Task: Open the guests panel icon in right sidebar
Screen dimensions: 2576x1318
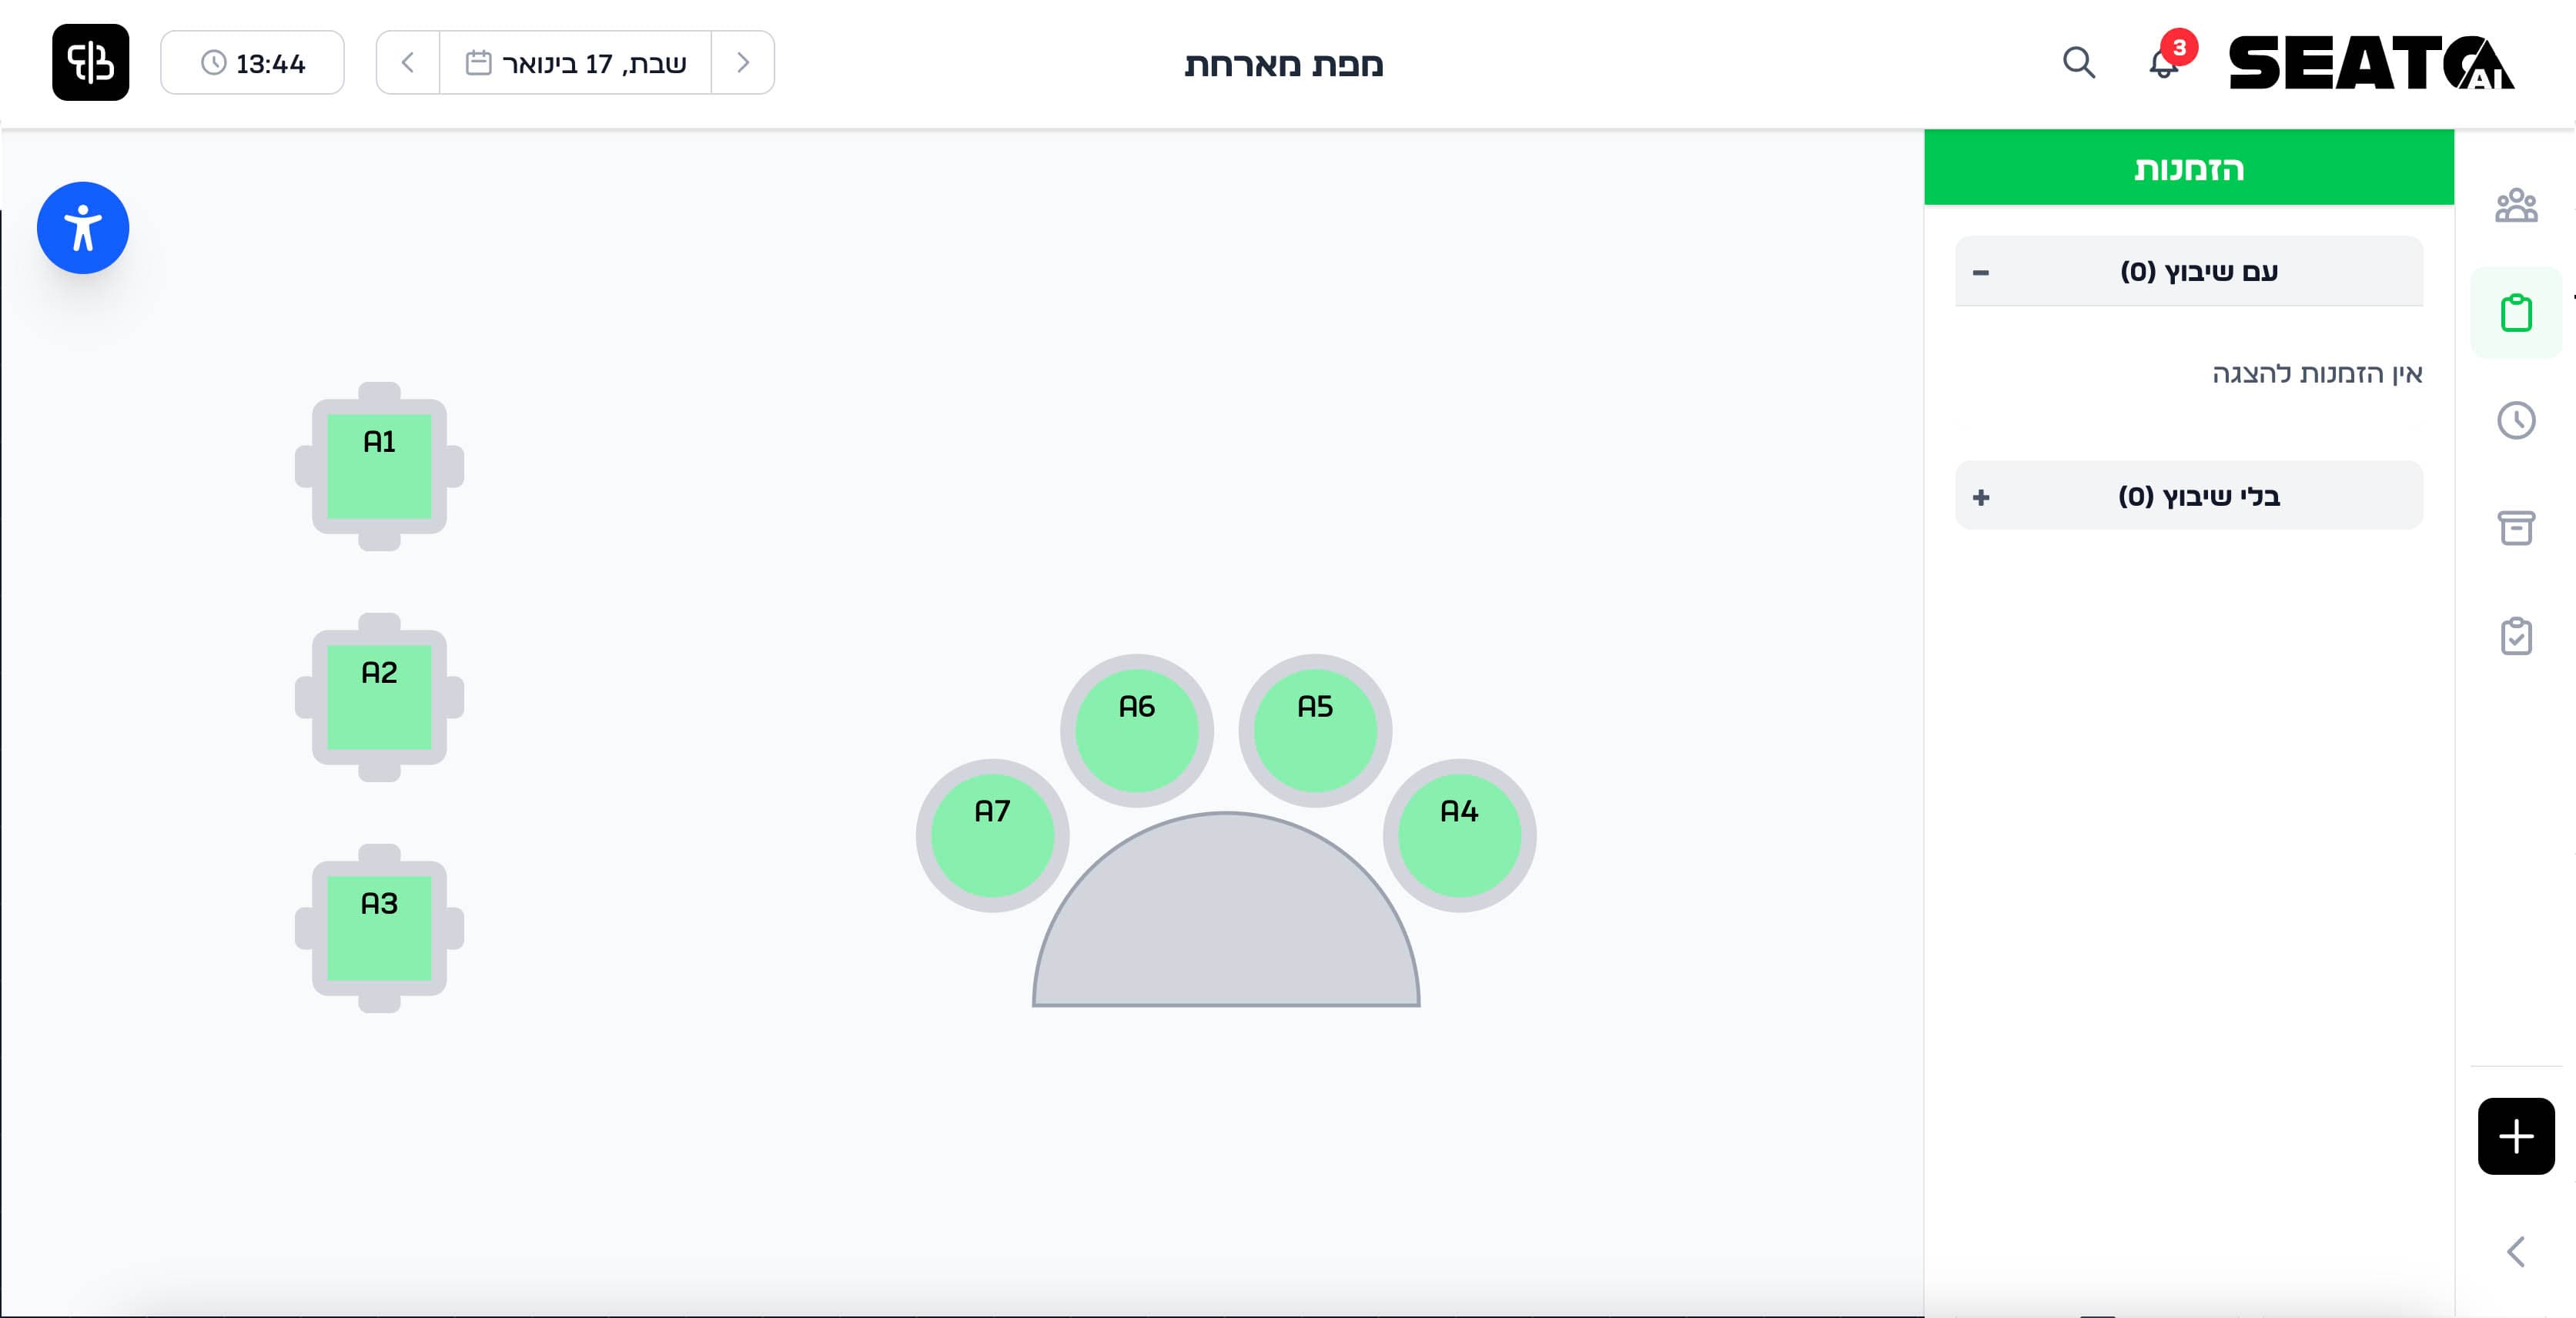Action: (2517, 206)
